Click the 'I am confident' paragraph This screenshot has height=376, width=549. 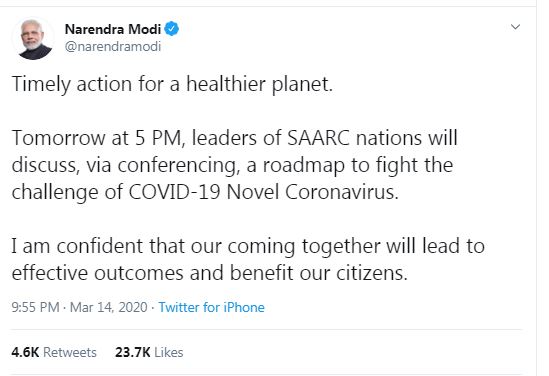pos(248,259)
